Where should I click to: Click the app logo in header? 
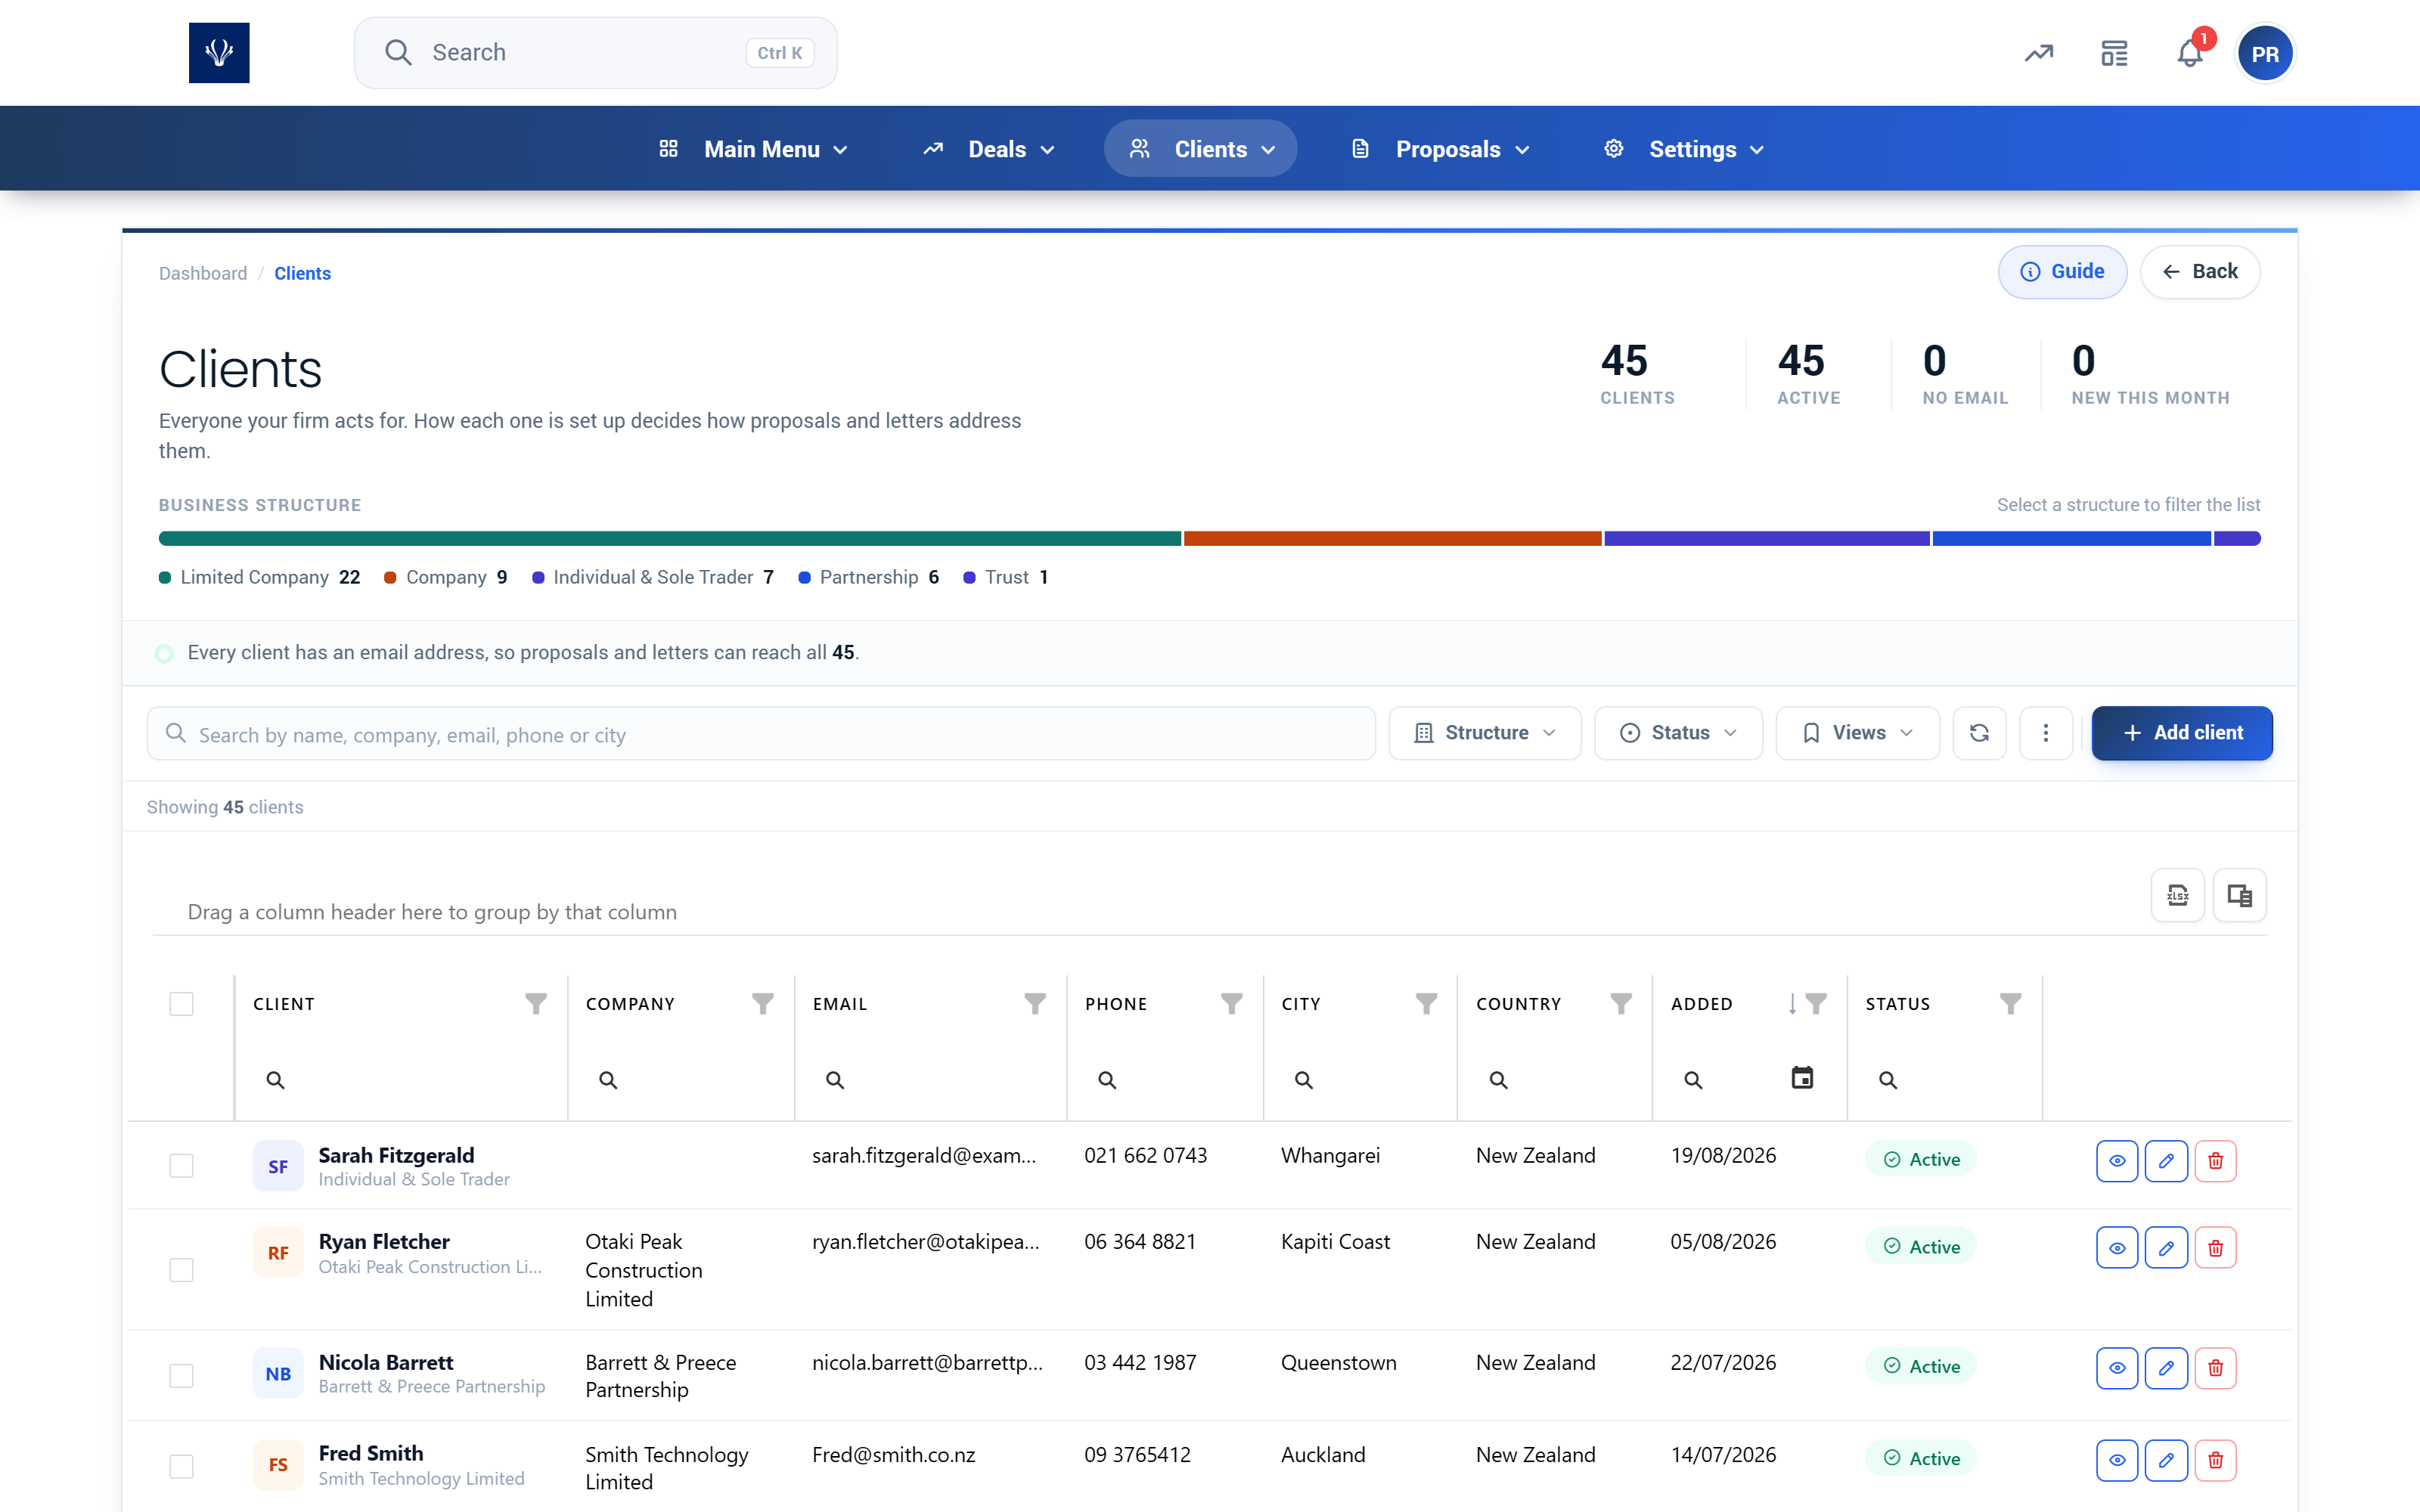pyautogui.click(x=219, y=53)
